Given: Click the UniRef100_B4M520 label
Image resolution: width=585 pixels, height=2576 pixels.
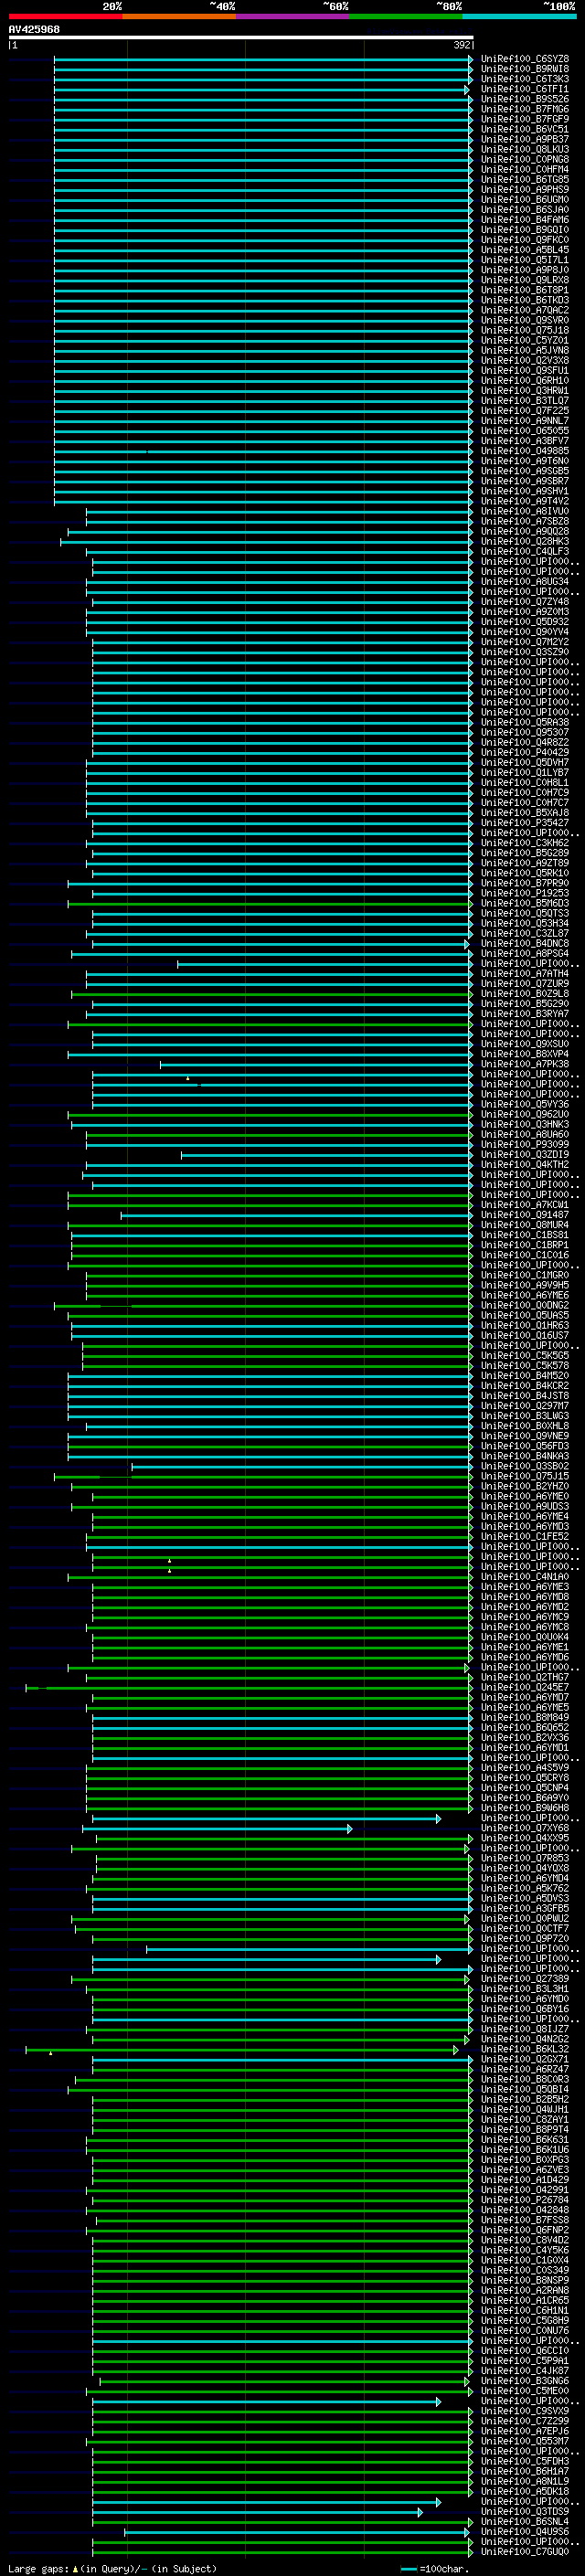Looking at the screenshot, I should pos(525,1376).
